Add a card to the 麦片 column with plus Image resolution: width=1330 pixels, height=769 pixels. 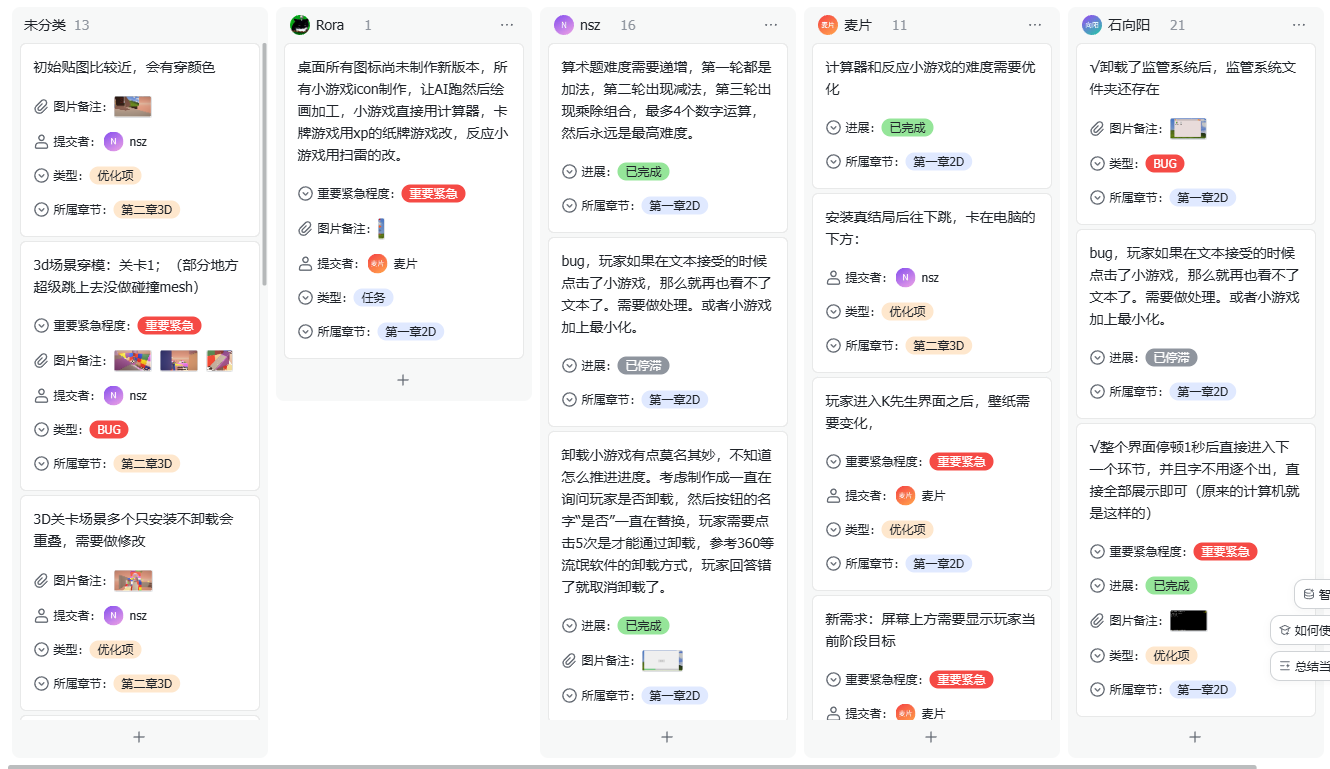coord(931,736)
